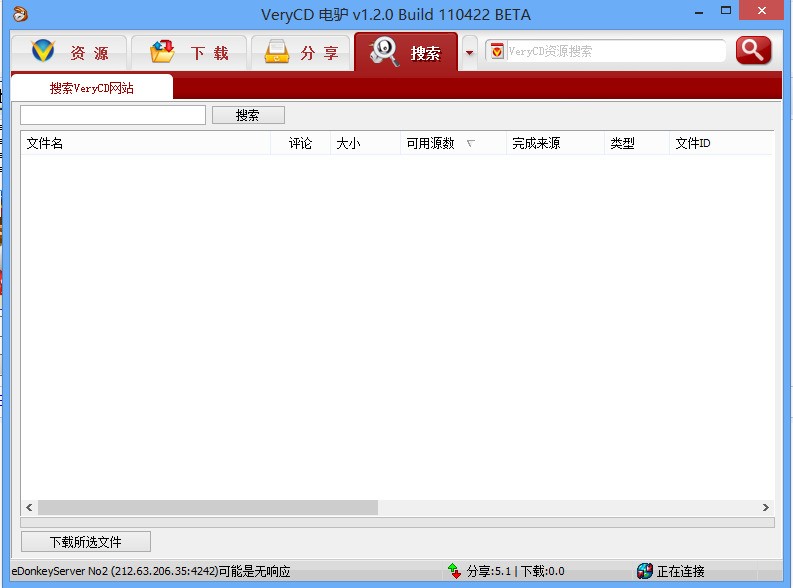This screenshot has height=588, width=793.
Task: Sort by the 可用源数 column header
Action: (453, 144)
